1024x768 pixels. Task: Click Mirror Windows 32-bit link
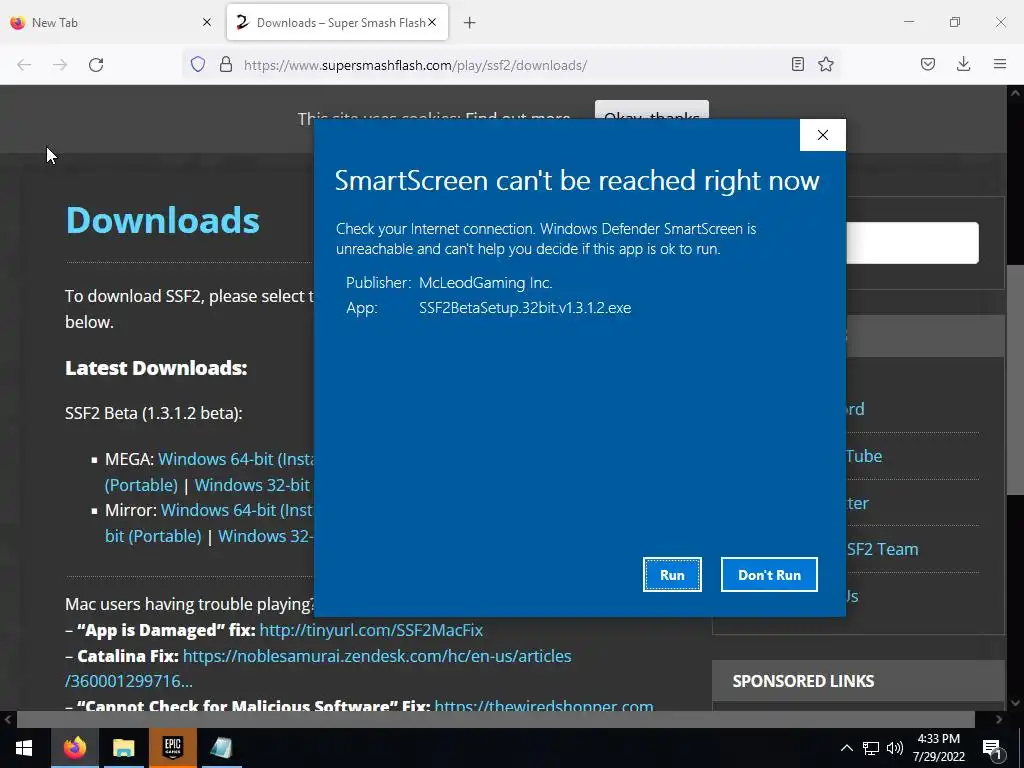(x=265, y=536)
